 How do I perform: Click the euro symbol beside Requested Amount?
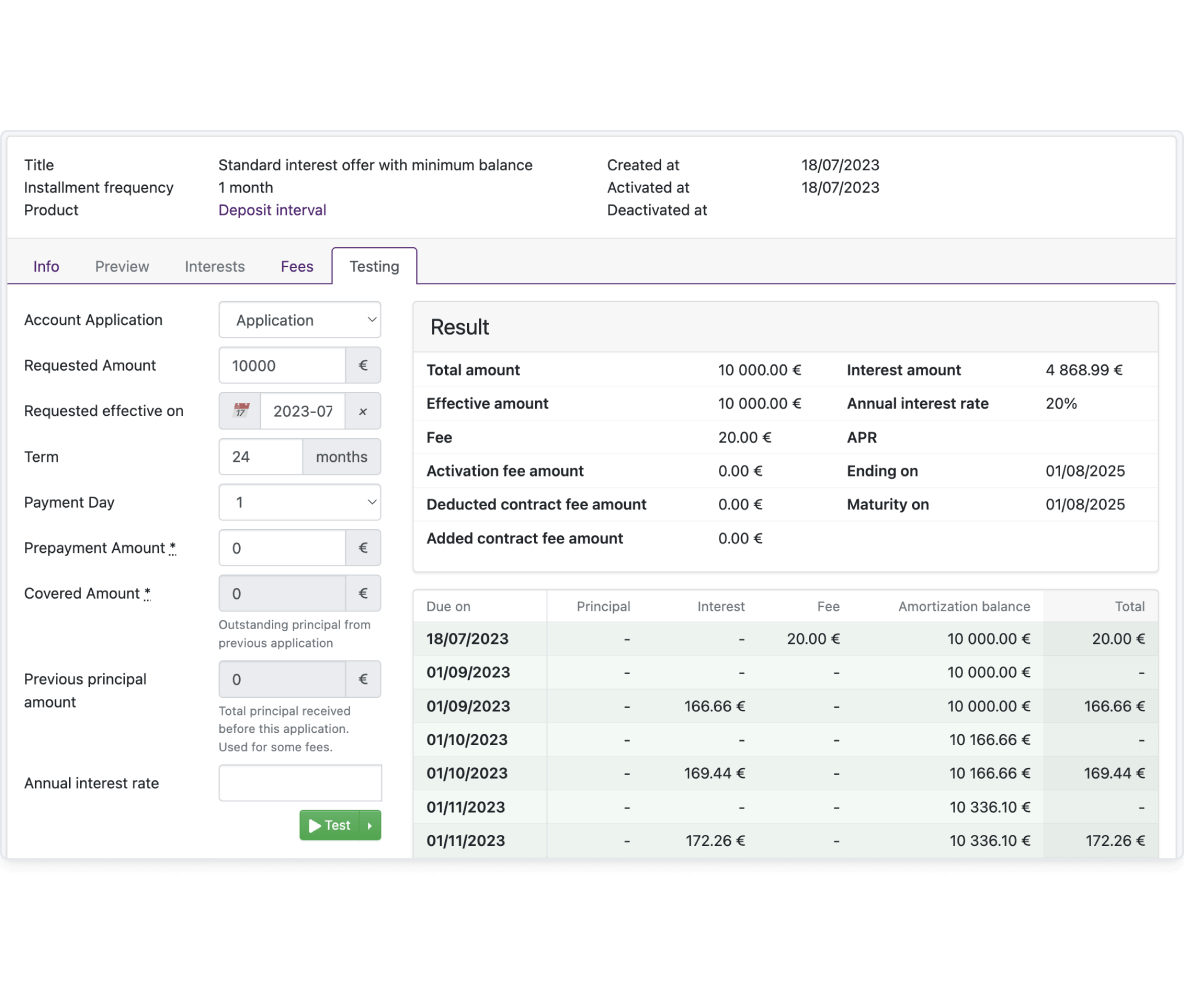362,365
